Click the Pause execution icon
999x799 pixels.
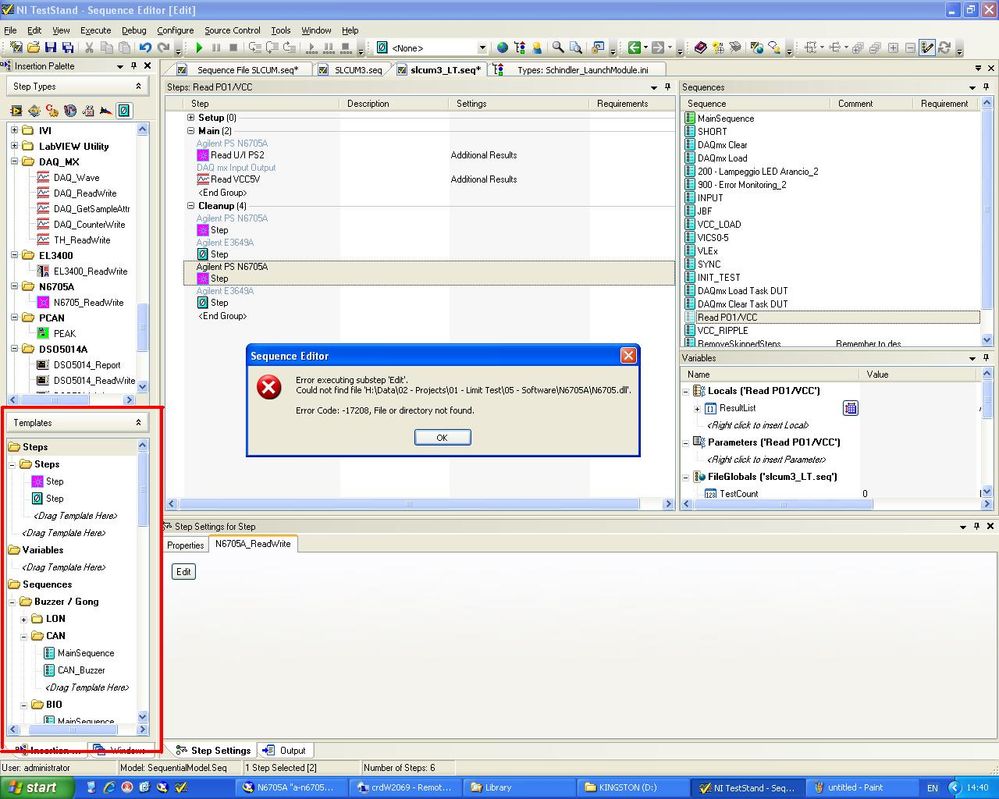click(216, 48)
